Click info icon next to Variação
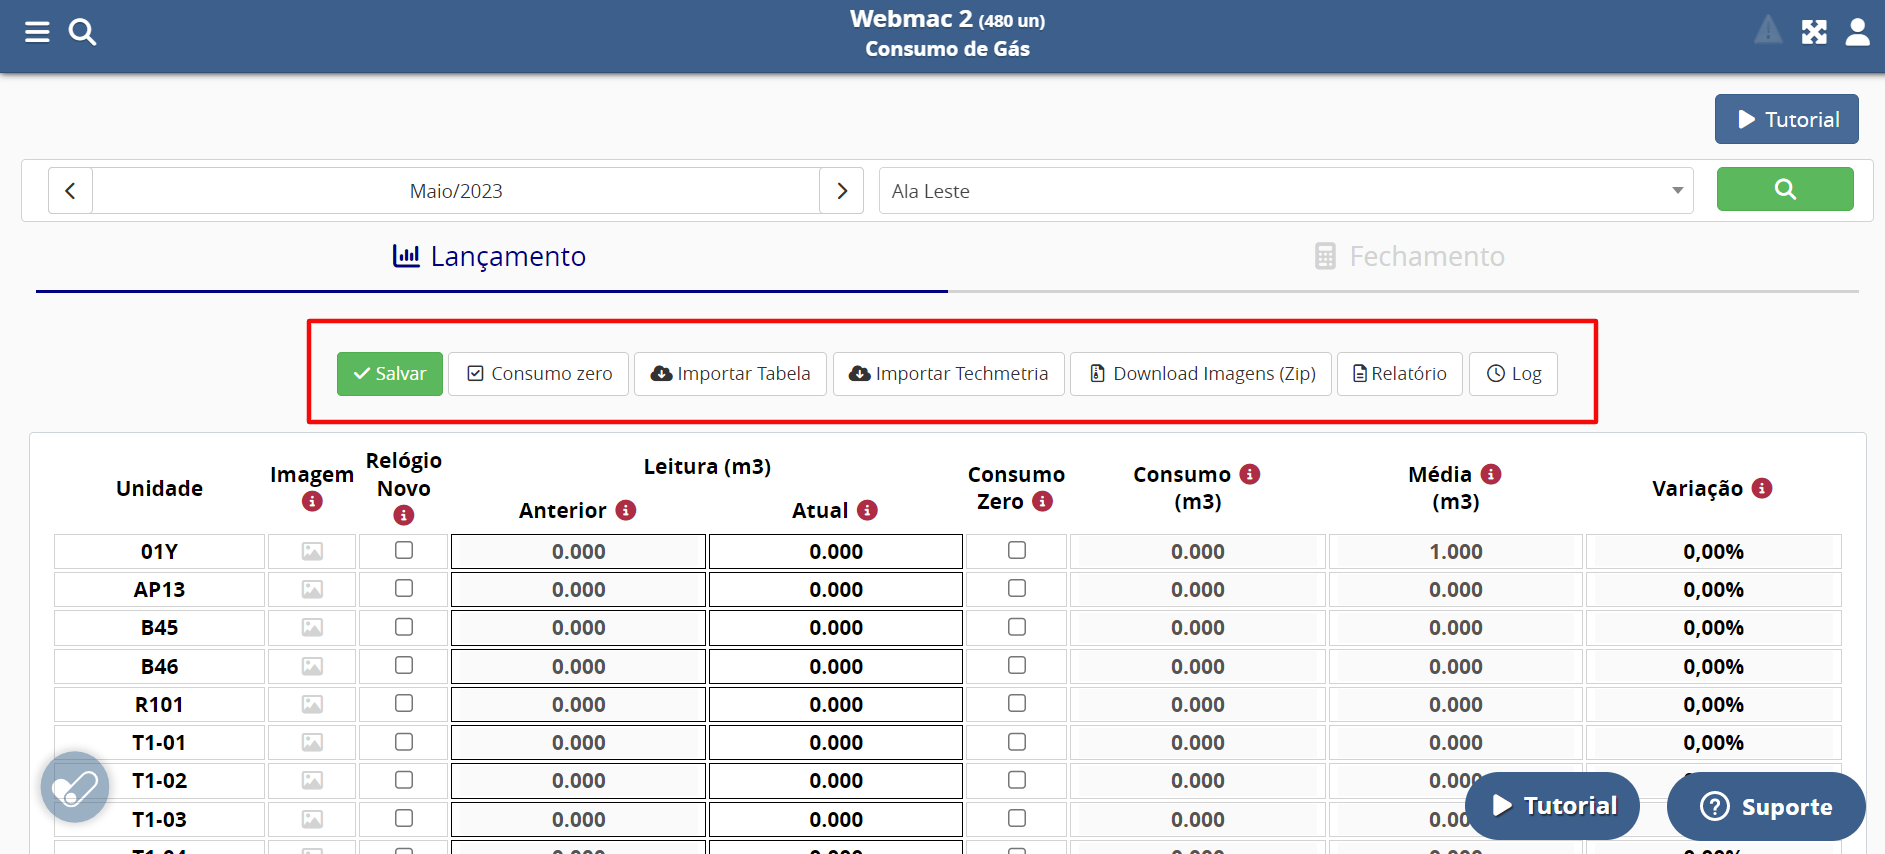 pyautogui.click(x=1762, y=488)
